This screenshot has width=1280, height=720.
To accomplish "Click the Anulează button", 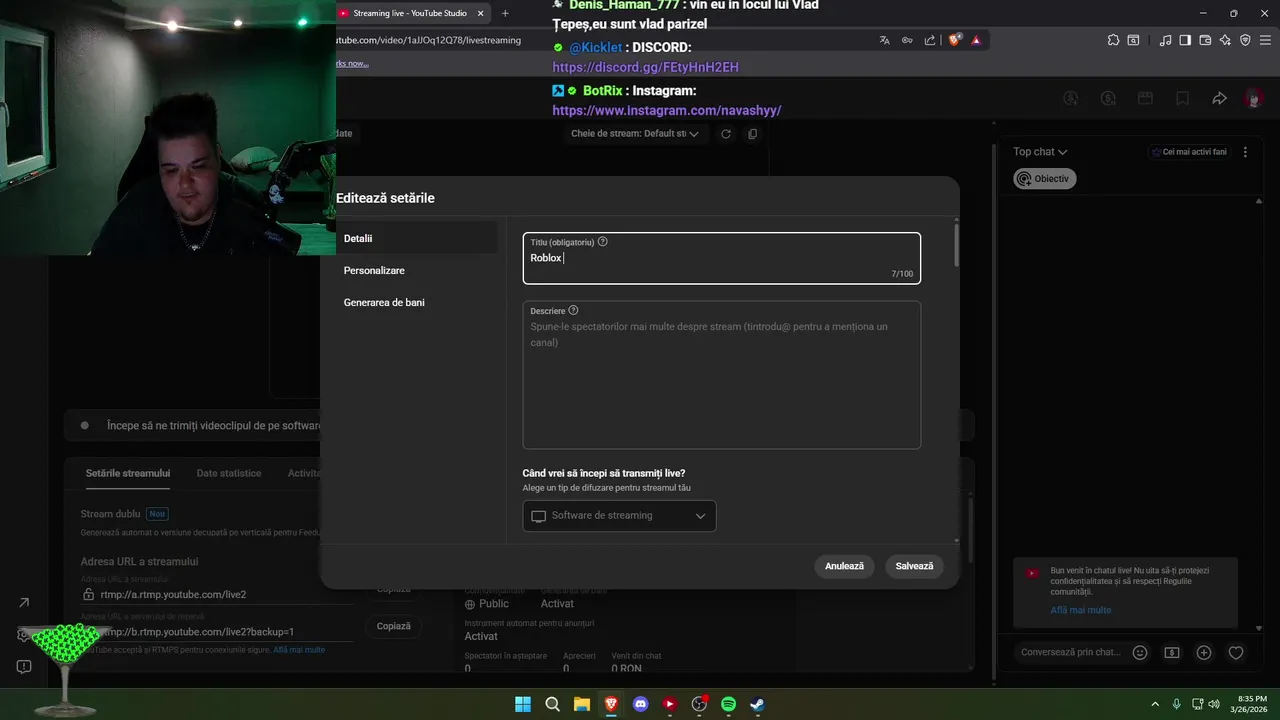I will 844,566.
